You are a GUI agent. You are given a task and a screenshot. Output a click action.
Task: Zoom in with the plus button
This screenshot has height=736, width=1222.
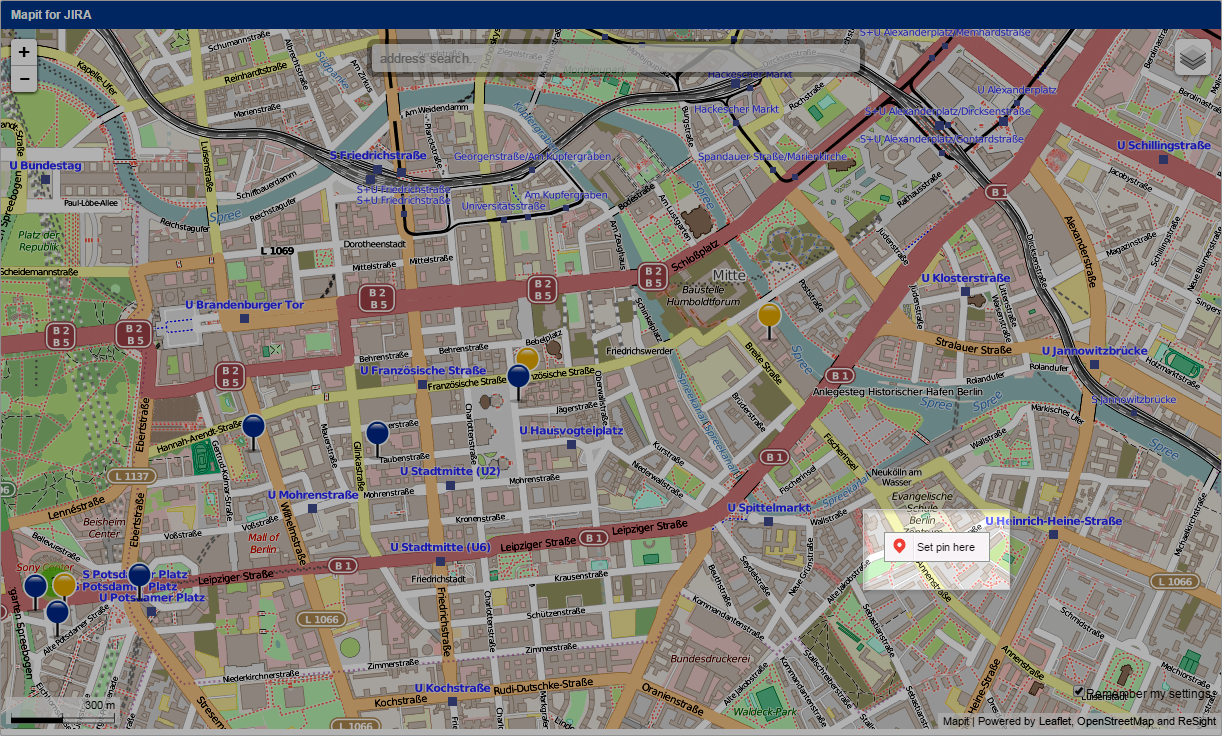point(24,52)
